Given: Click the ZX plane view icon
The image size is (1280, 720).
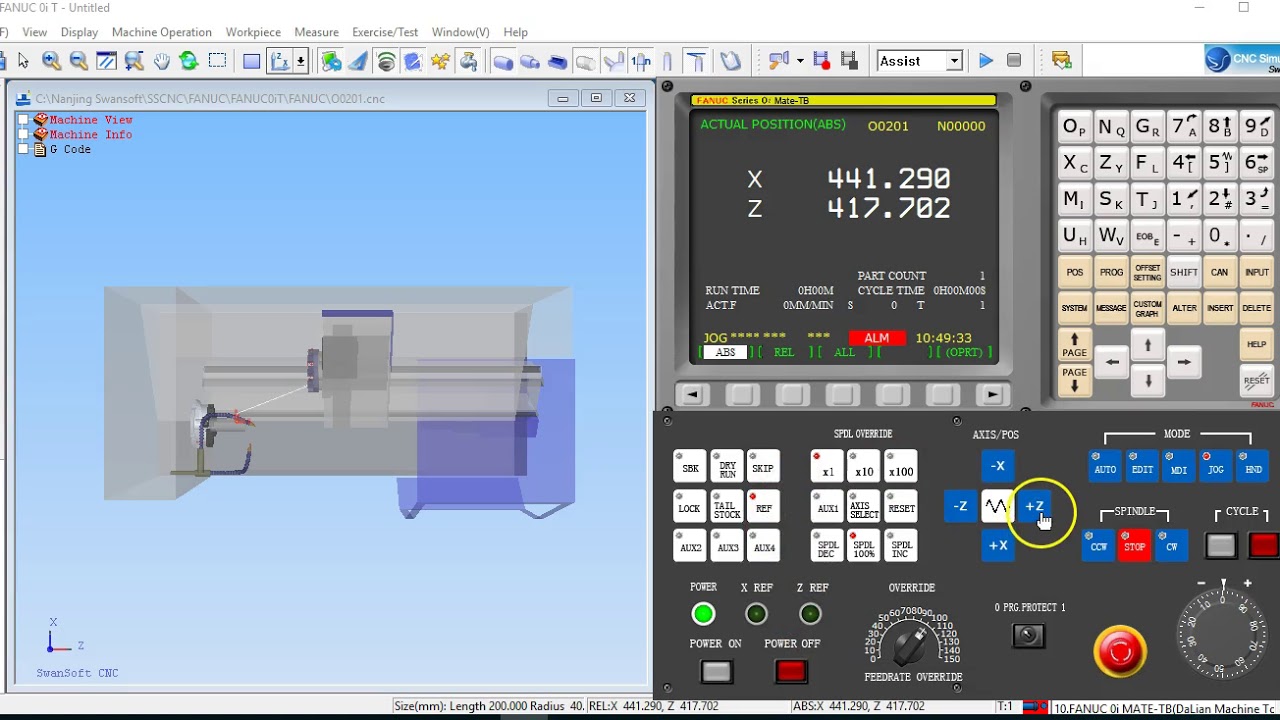Looking at the screenshot, I should (280, 61).
